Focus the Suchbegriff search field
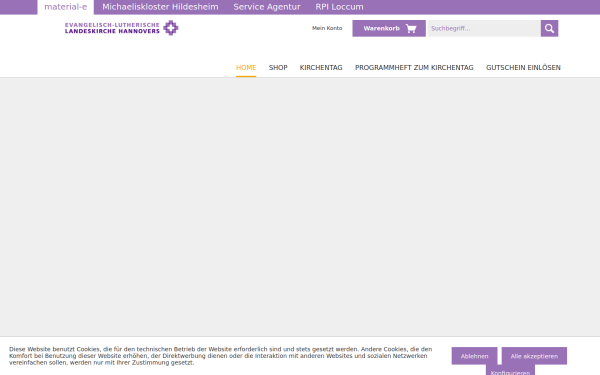Image resolution: width=600 pixels, height=375 pixels. (x=484, y=28)
